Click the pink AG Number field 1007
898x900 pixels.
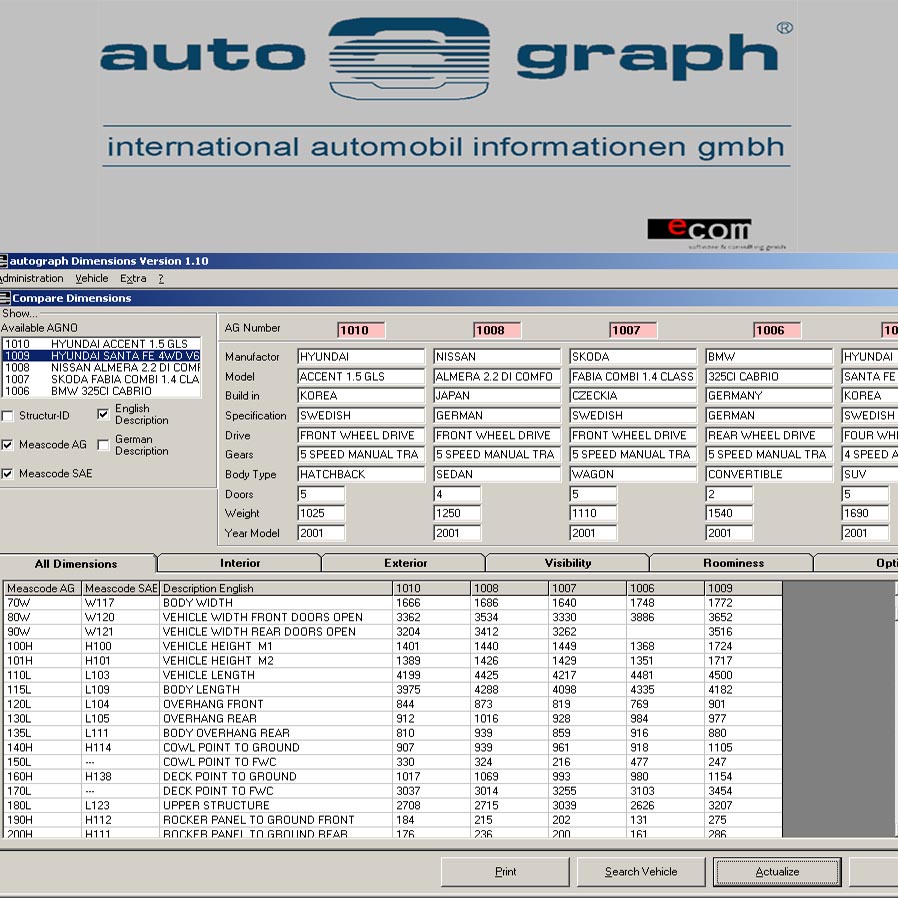pos(633,330)
